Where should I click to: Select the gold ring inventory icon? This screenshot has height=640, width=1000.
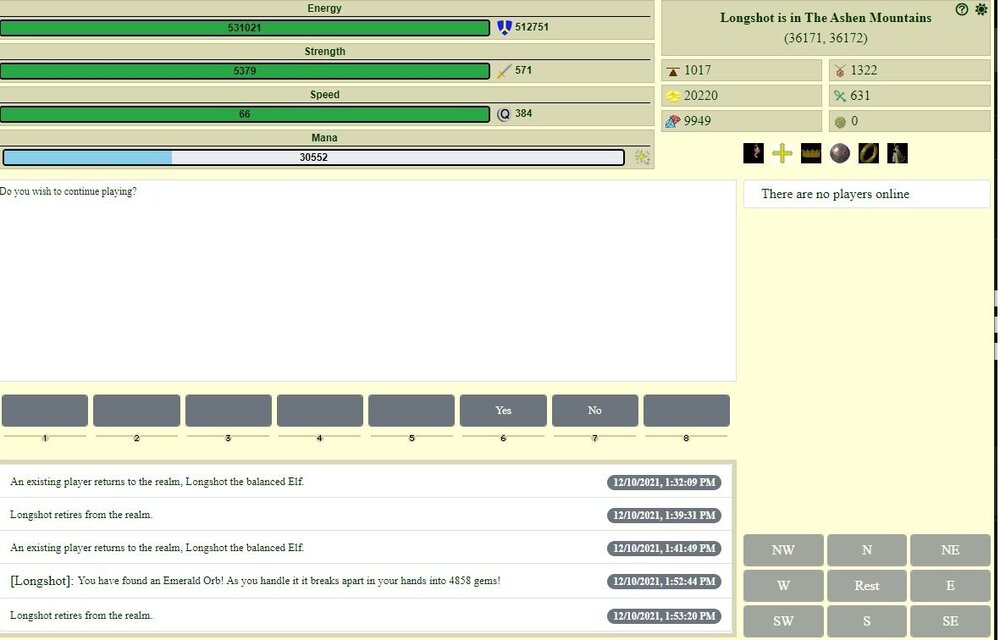pyautogui.click(x=869, y=153)
